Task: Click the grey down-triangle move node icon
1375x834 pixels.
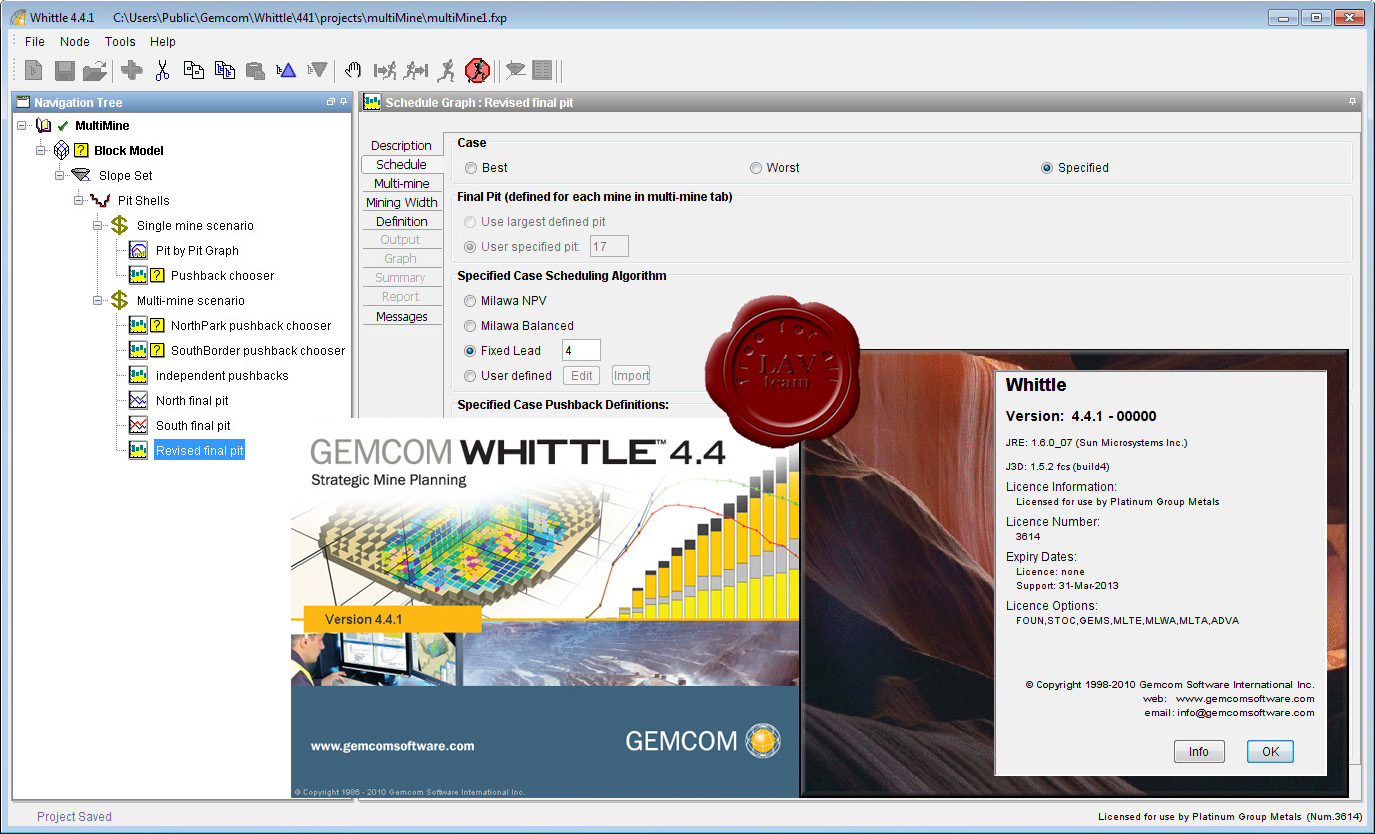Action: (317, 70)
